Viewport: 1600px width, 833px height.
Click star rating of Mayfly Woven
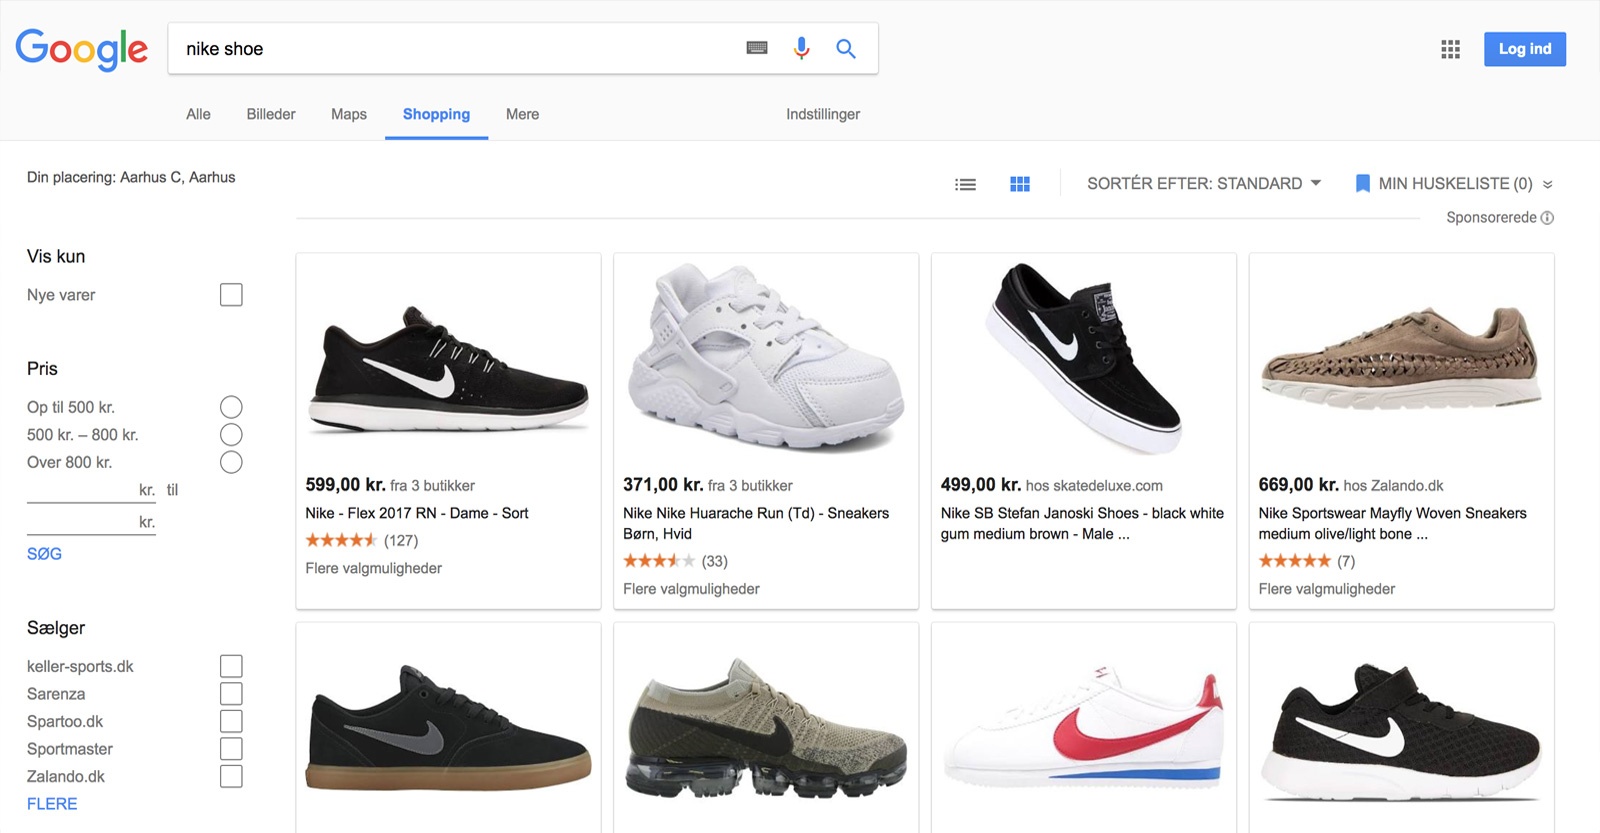pos(1294,561)
